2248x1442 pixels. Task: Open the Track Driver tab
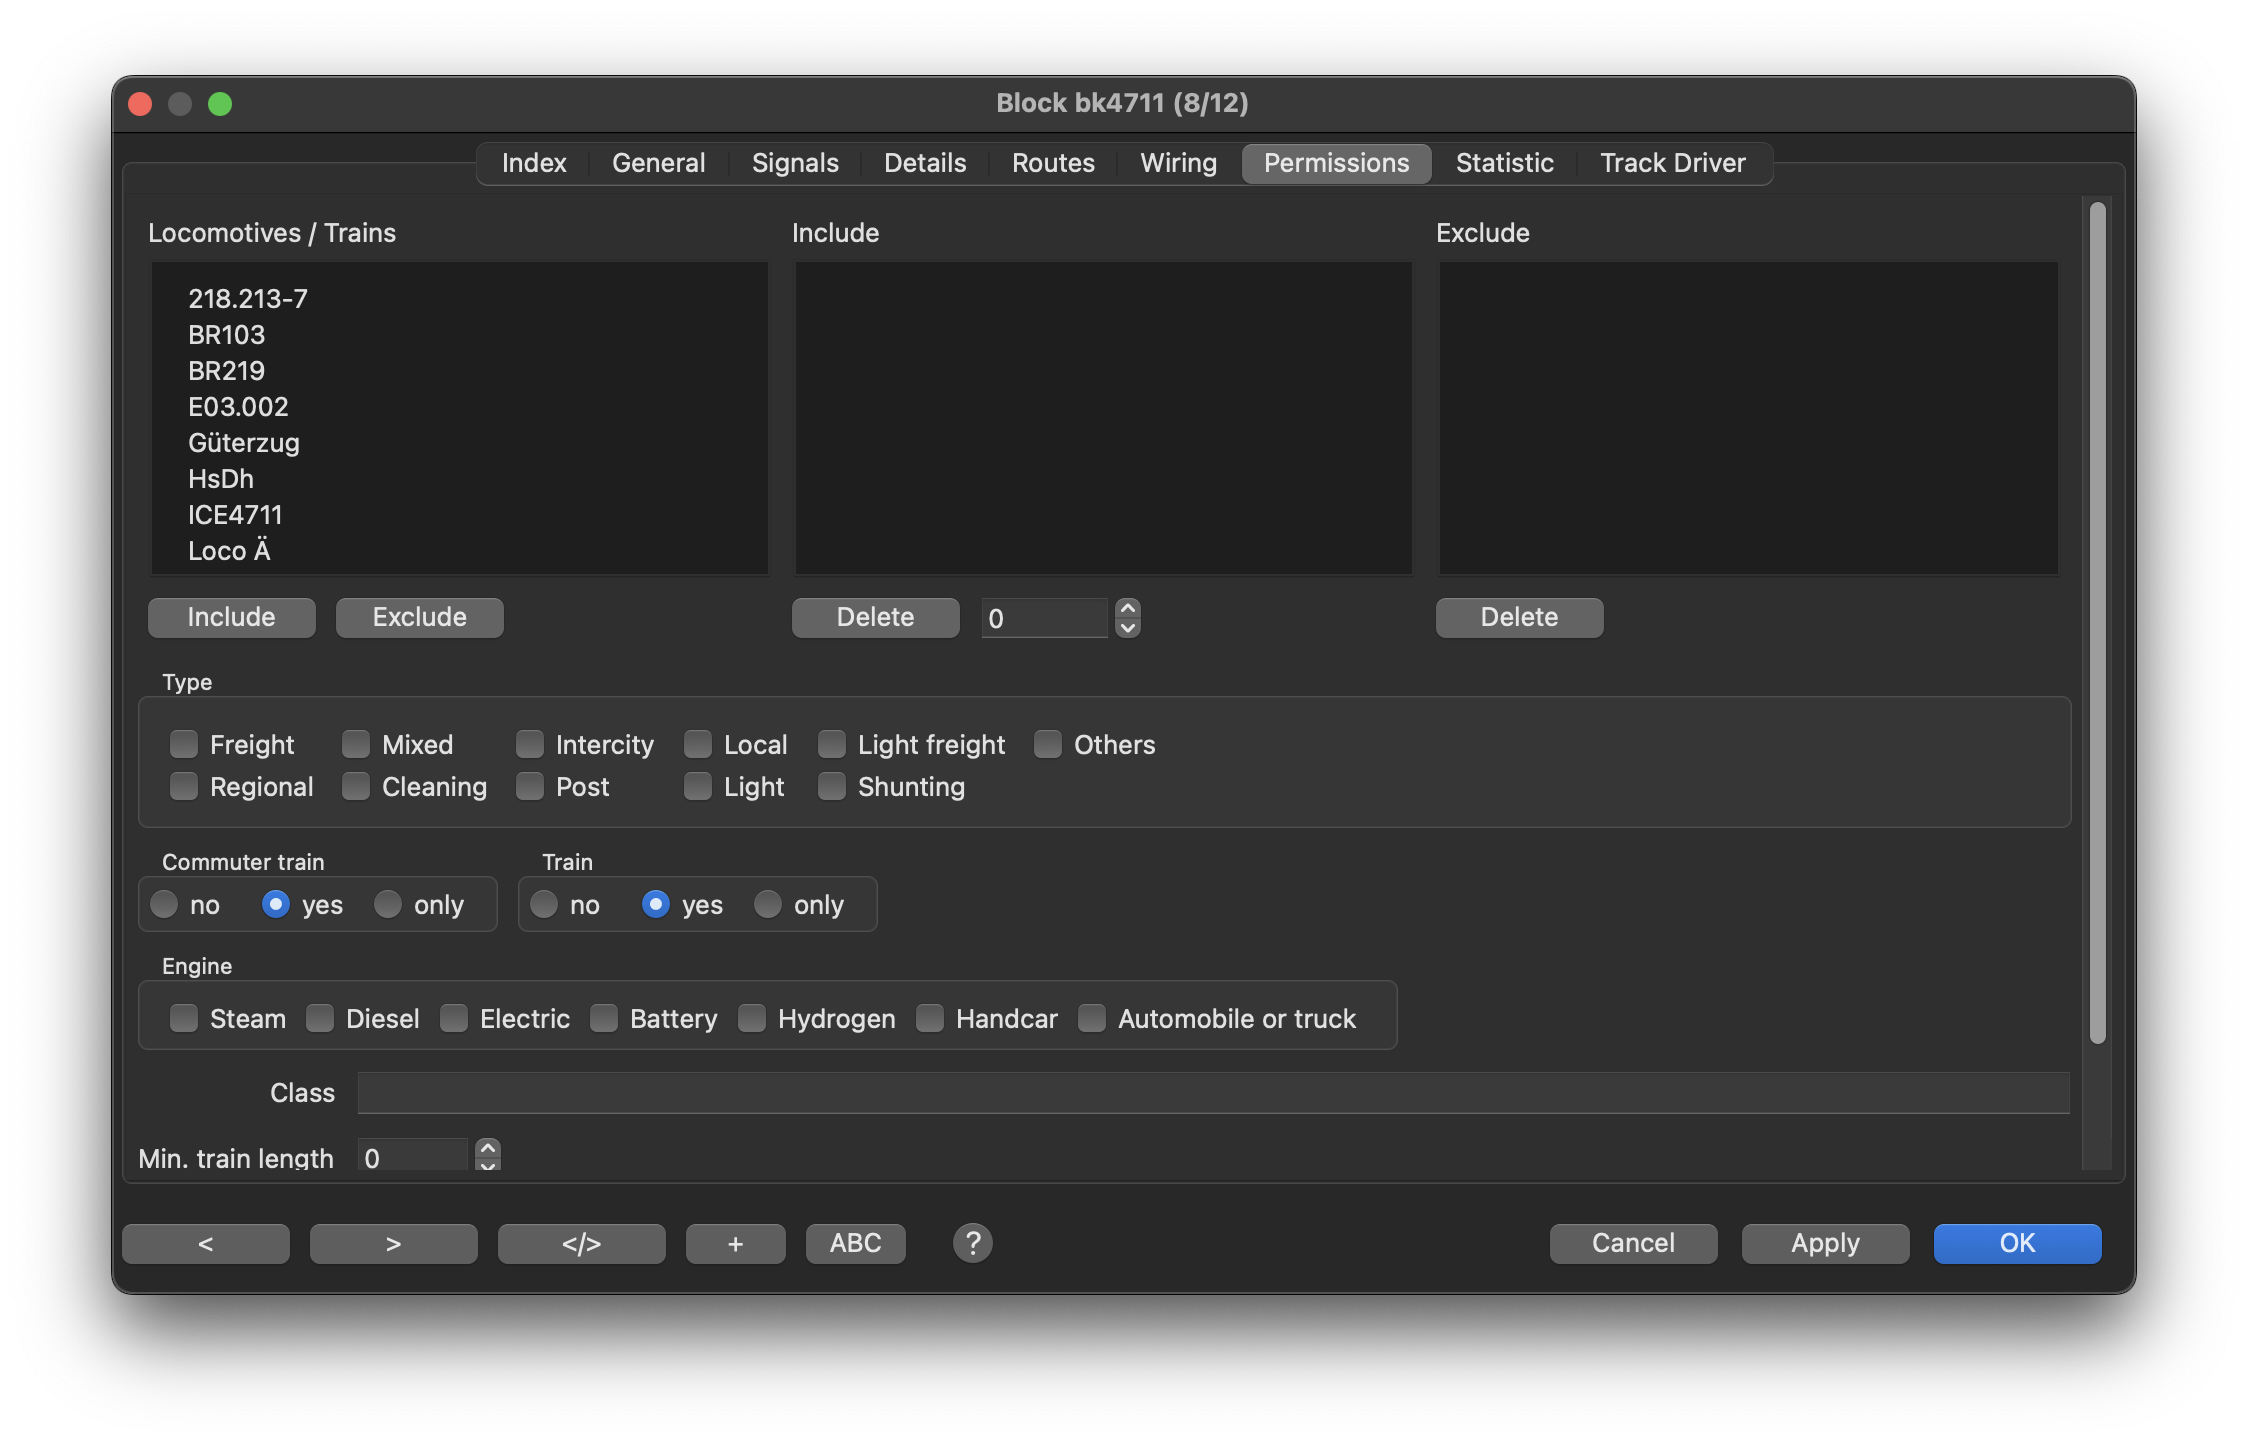[x=1672, y=163]
